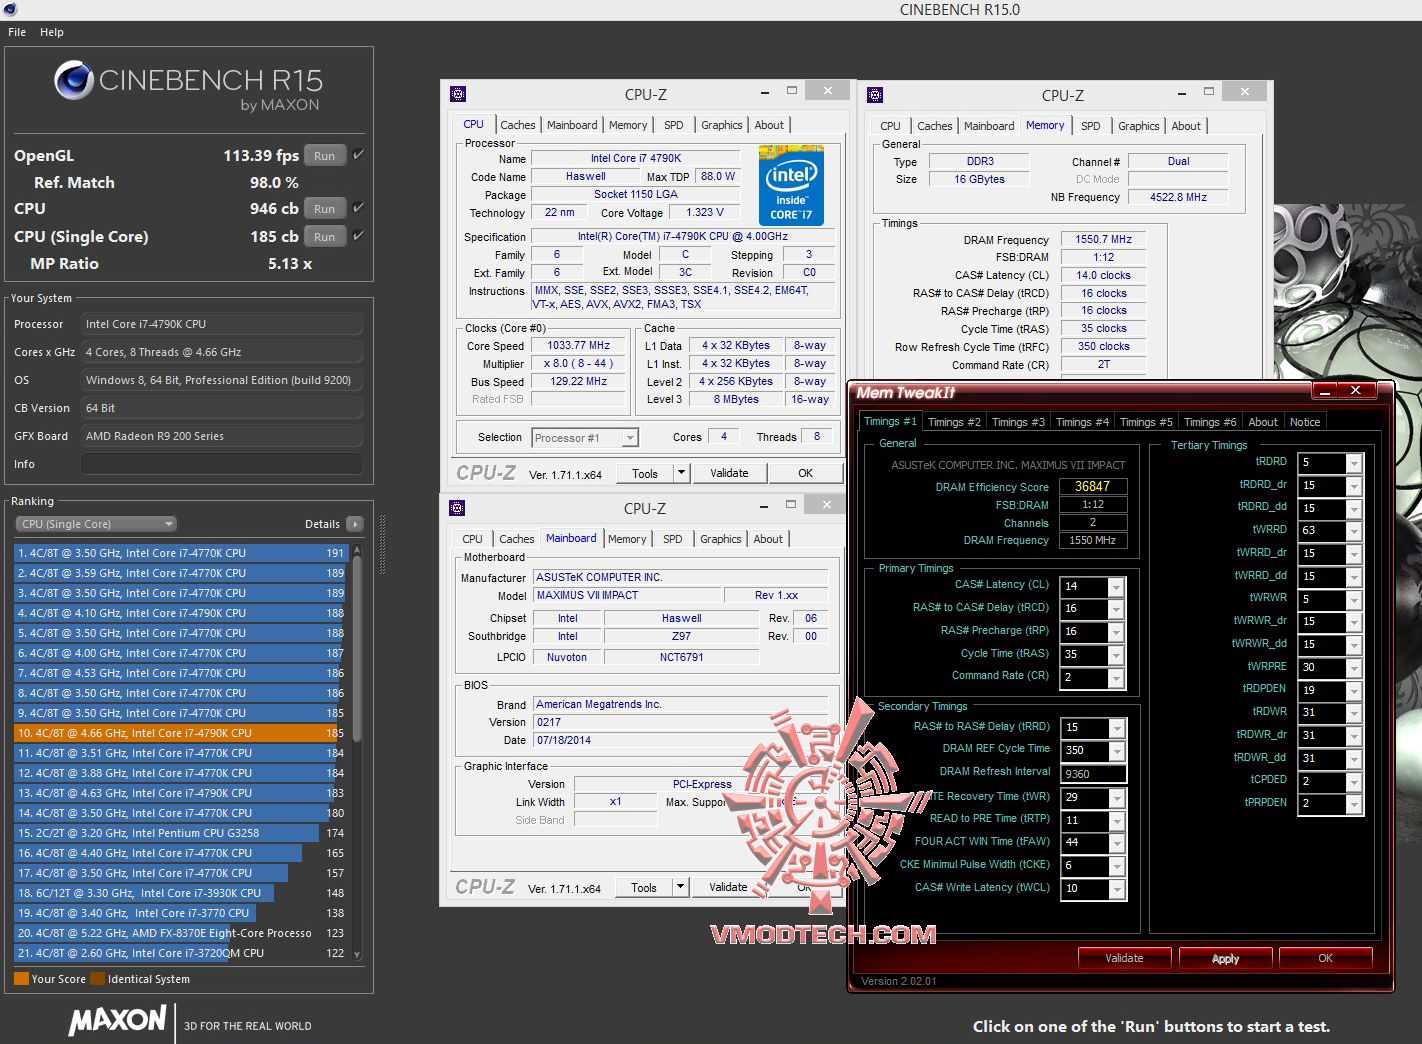Expand the Tools arrow in the CPU-Z Processor window

tap(681, 473)
